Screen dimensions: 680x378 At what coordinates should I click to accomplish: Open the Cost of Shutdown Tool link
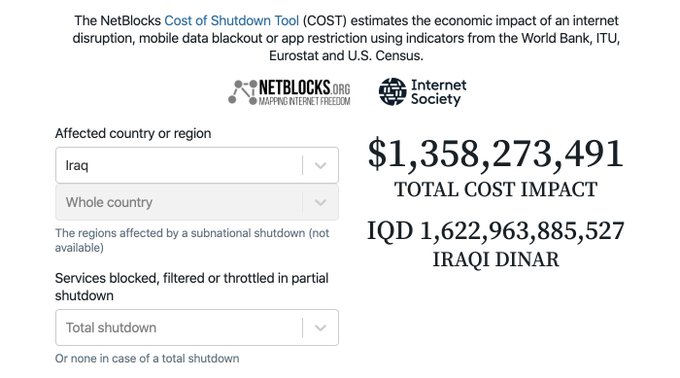coord(232,20)
